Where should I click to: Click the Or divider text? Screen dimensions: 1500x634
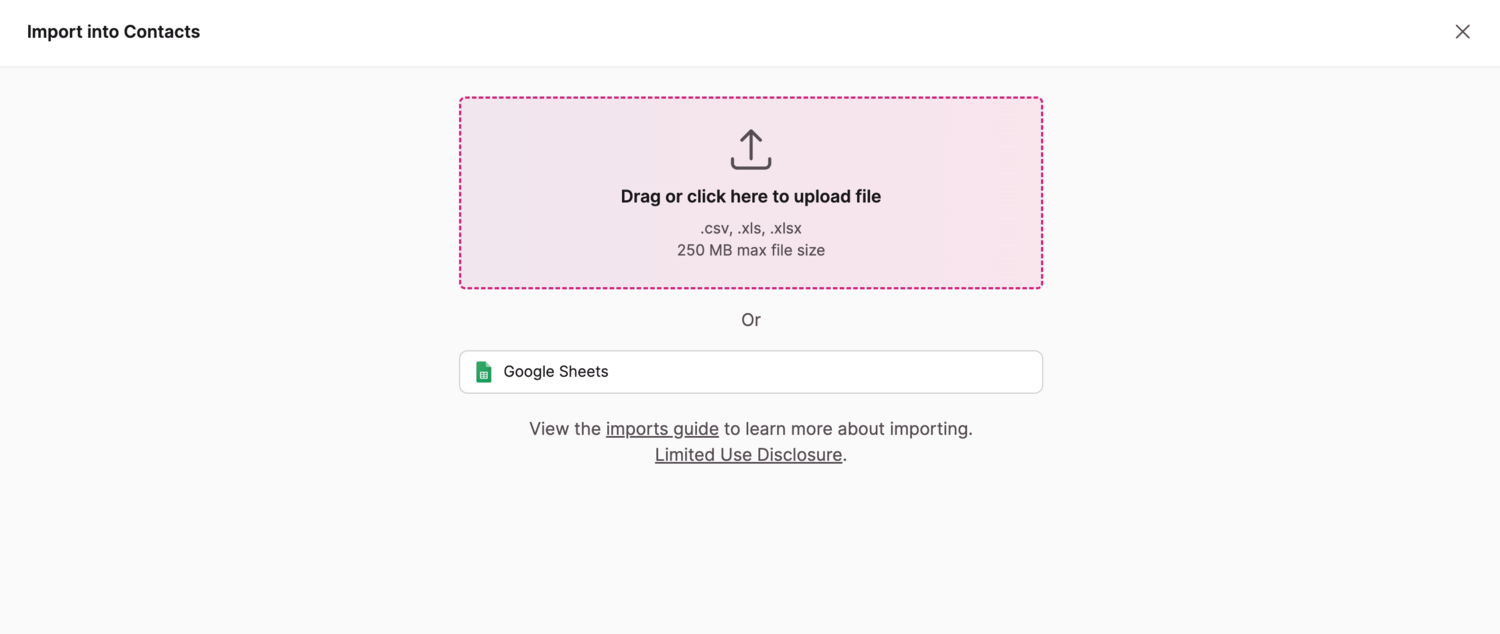coord(750,320)
